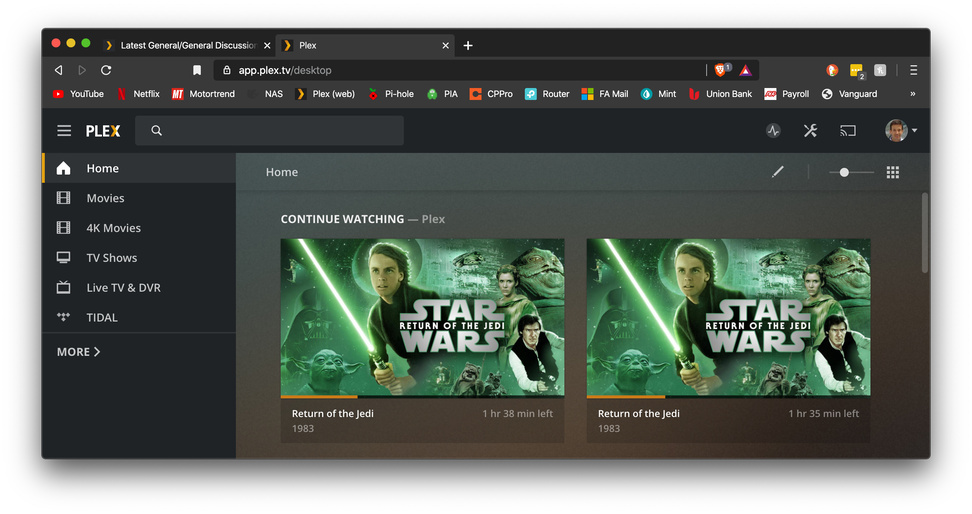Click the progress bar under the poster with 1 hr 38 min left

pyautogui.click(x=422, y=396)
